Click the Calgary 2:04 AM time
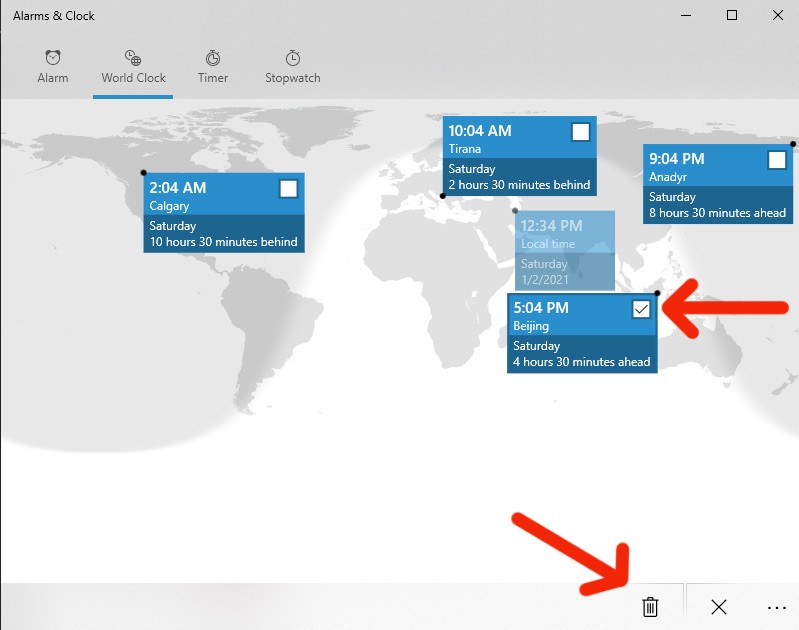The height and width of the screenshot is (630, 799). pos(178,188)
